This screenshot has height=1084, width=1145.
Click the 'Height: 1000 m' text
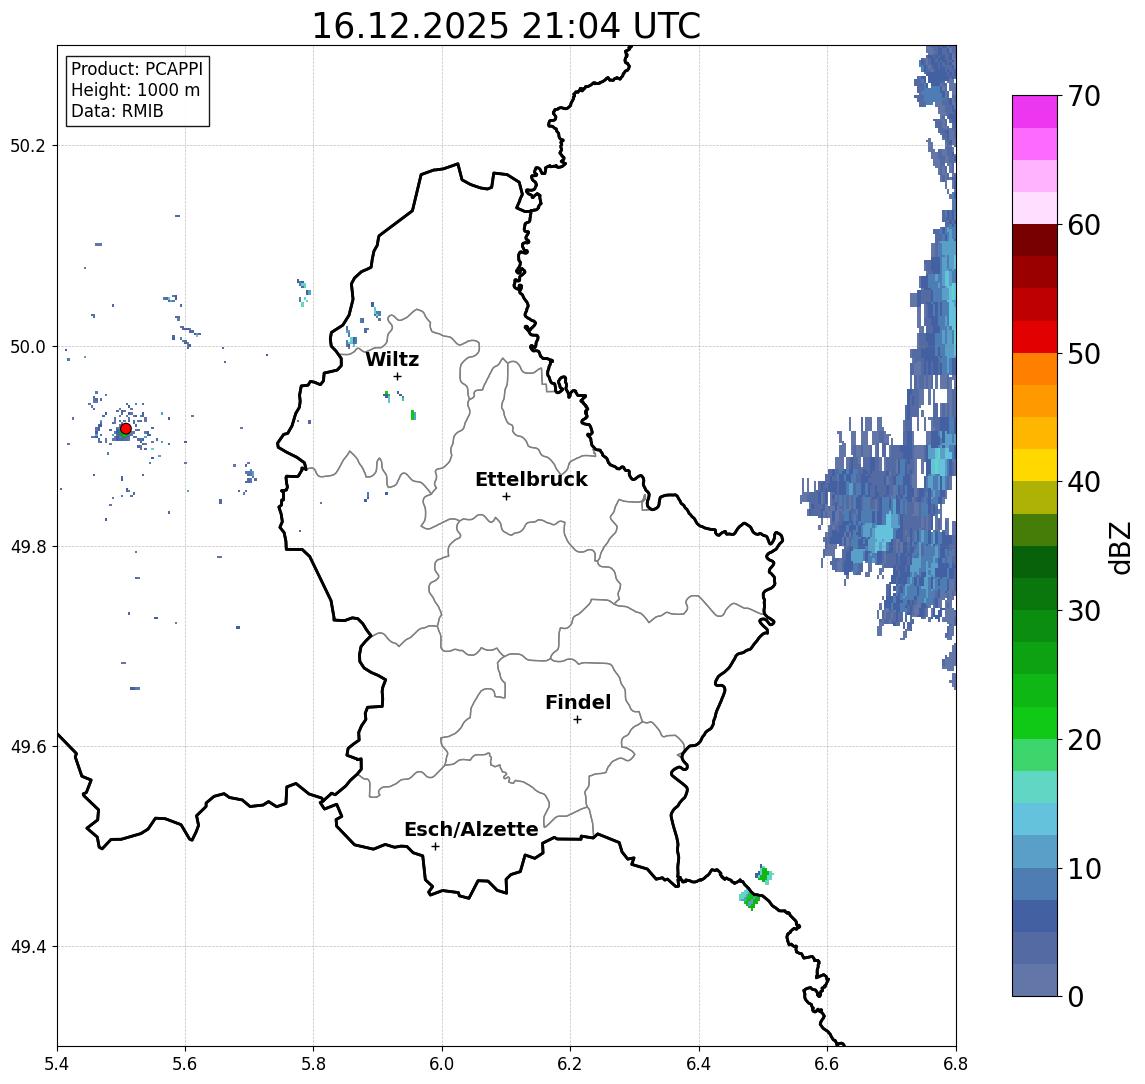[x=135, y=91]
